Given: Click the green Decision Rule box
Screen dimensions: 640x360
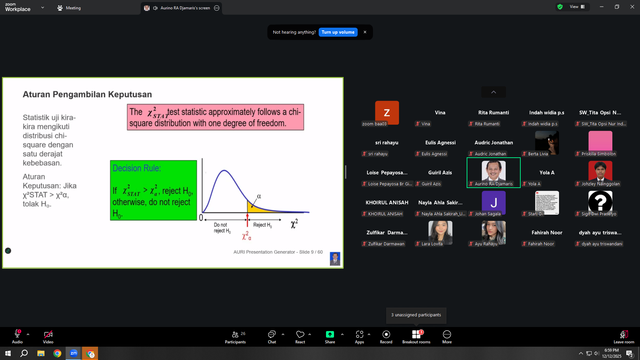Looking at the screenshot, I should (x=153, y=190).
